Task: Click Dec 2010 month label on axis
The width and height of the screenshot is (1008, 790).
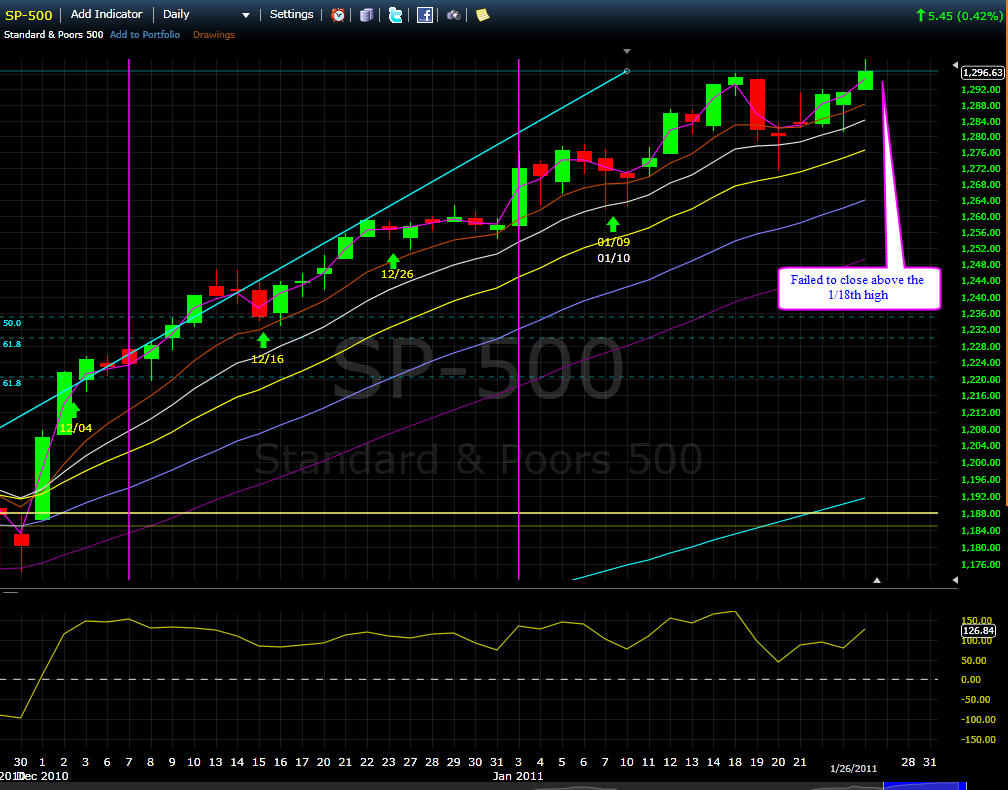Action: tap(42, 776)
